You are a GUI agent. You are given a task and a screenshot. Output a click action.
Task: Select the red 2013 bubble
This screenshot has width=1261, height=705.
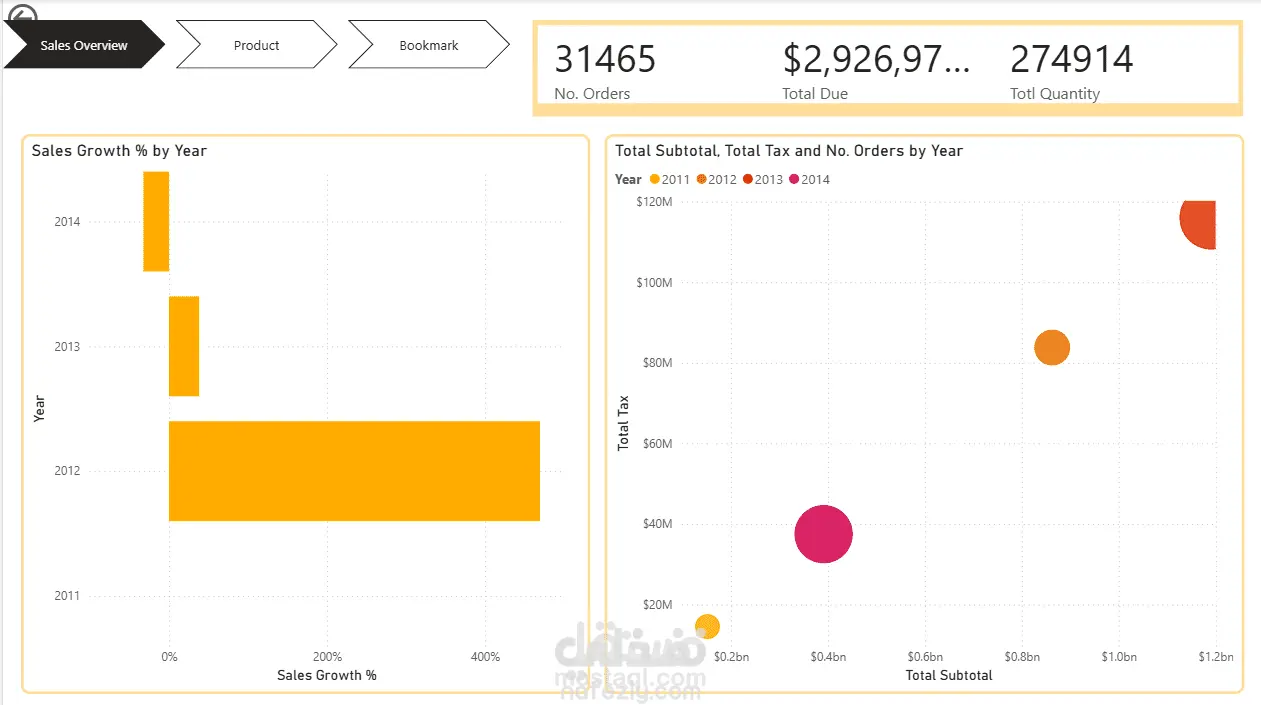[1199, 220]
